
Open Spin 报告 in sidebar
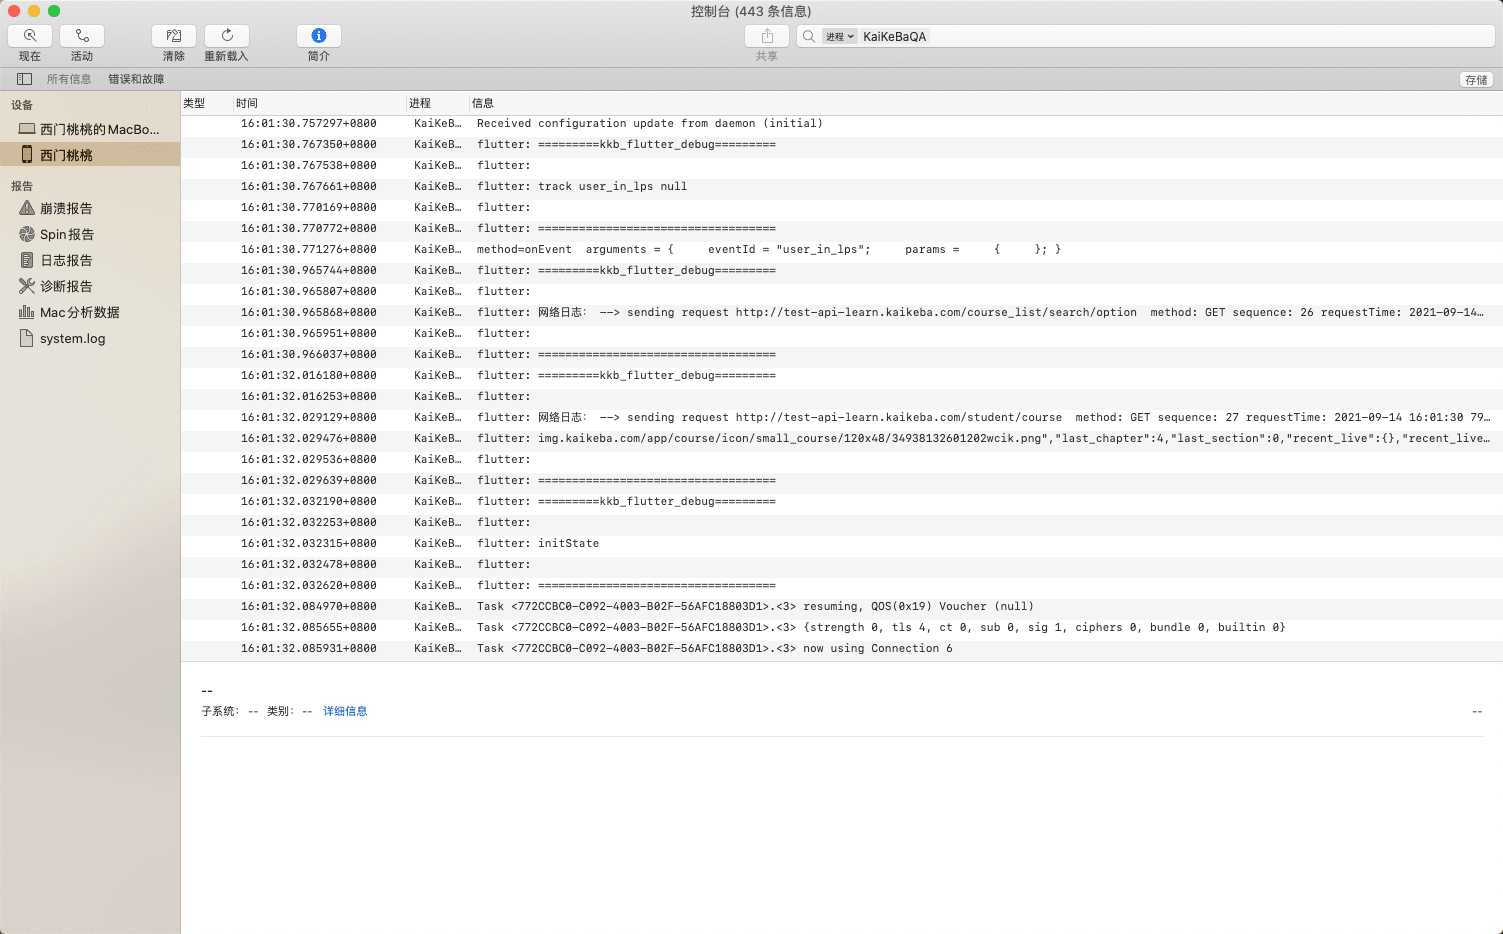(67, 234)
